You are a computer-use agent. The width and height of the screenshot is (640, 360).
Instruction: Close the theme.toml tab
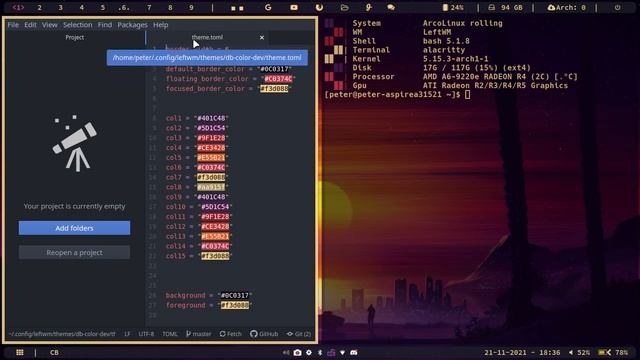coord(262,38)
